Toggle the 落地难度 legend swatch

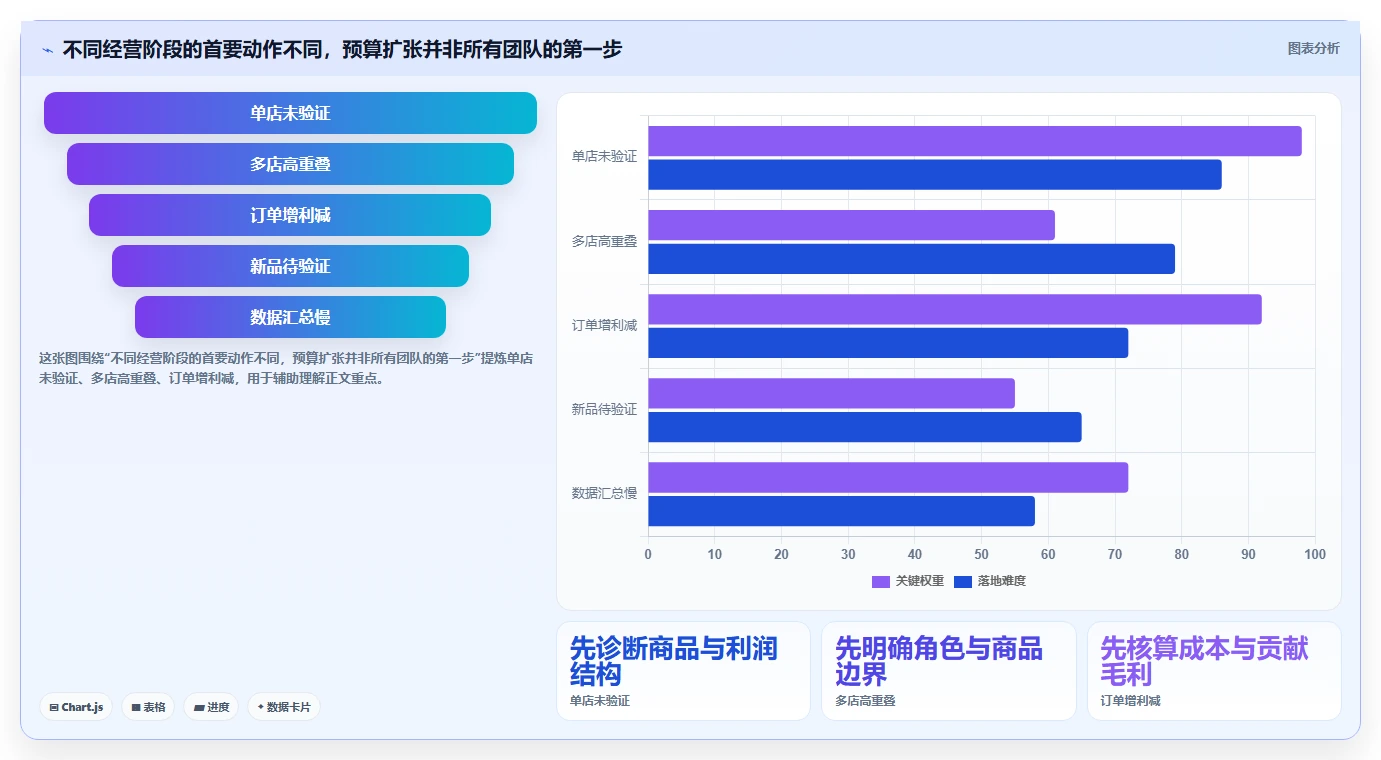[963, 581]
